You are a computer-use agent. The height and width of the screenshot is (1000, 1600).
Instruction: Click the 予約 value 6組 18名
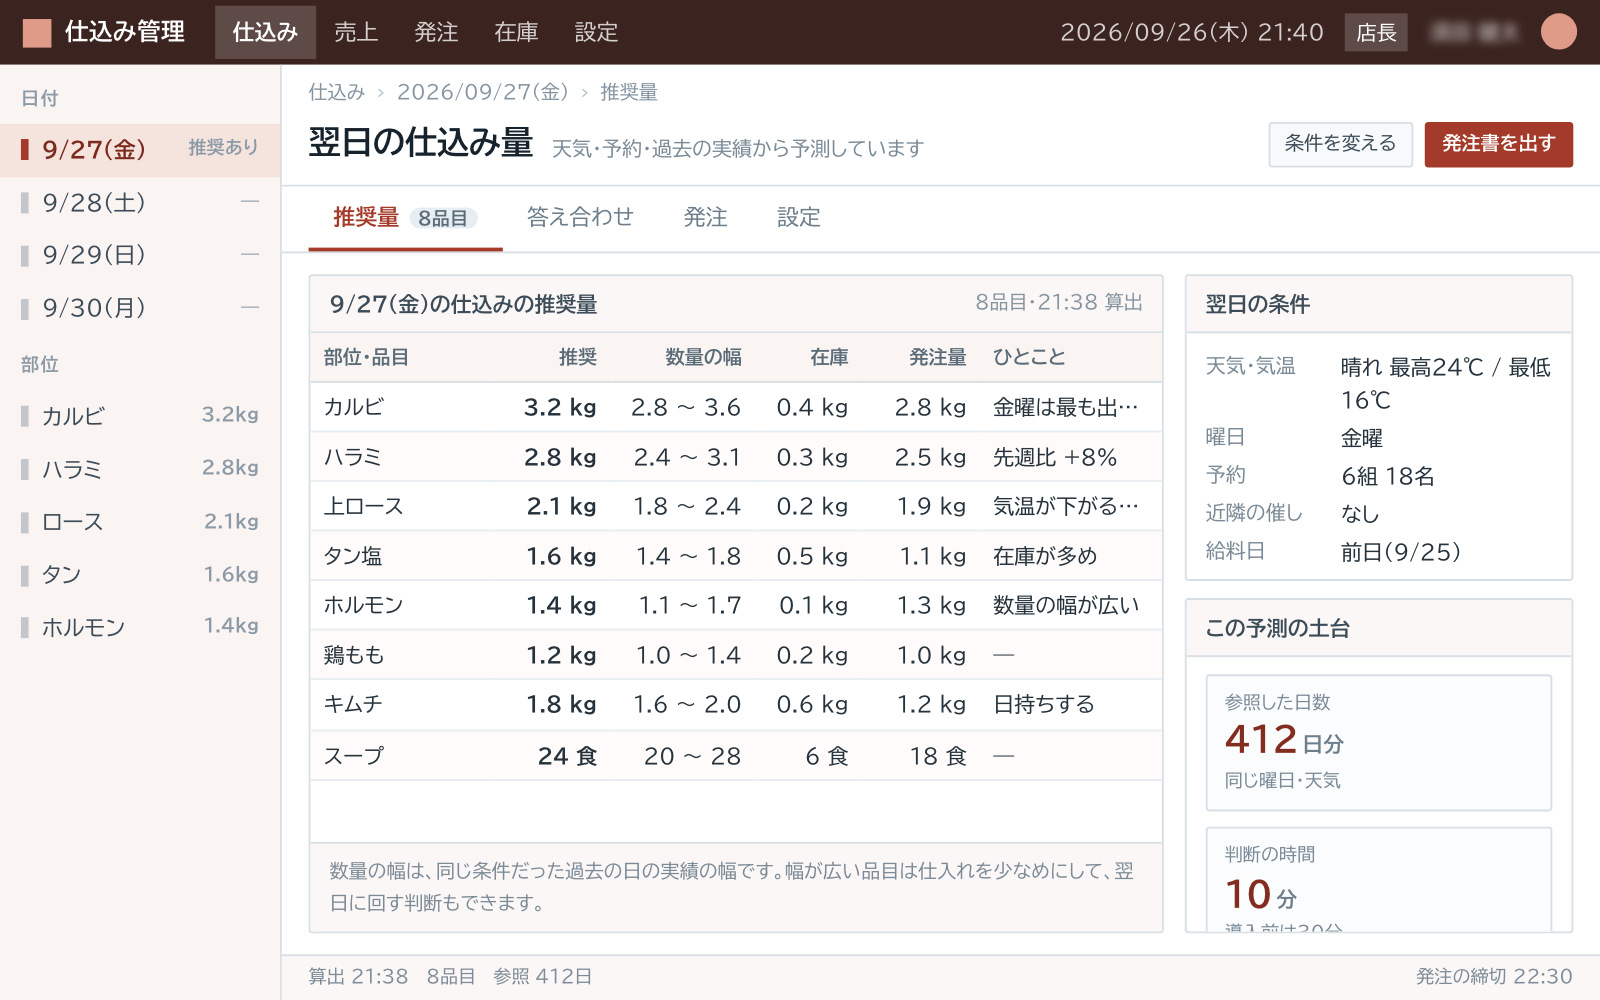1388,476
